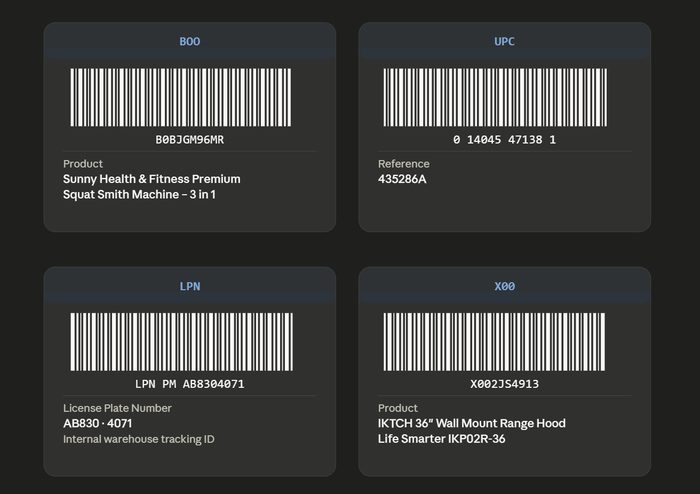Click the X00 card header label

[x=504, y=286]
